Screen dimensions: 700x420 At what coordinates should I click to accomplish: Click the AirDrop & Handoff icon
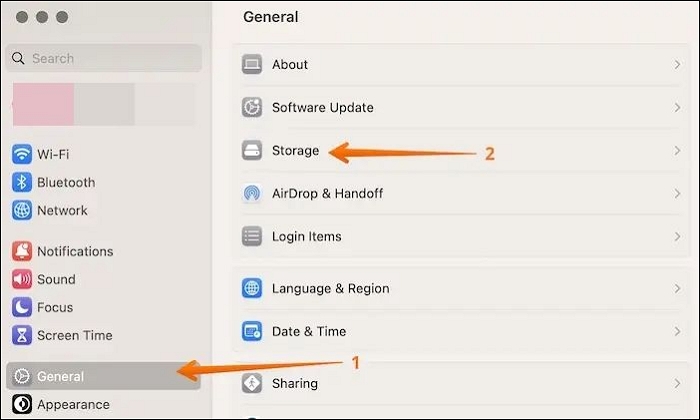(x=252, y=194)
